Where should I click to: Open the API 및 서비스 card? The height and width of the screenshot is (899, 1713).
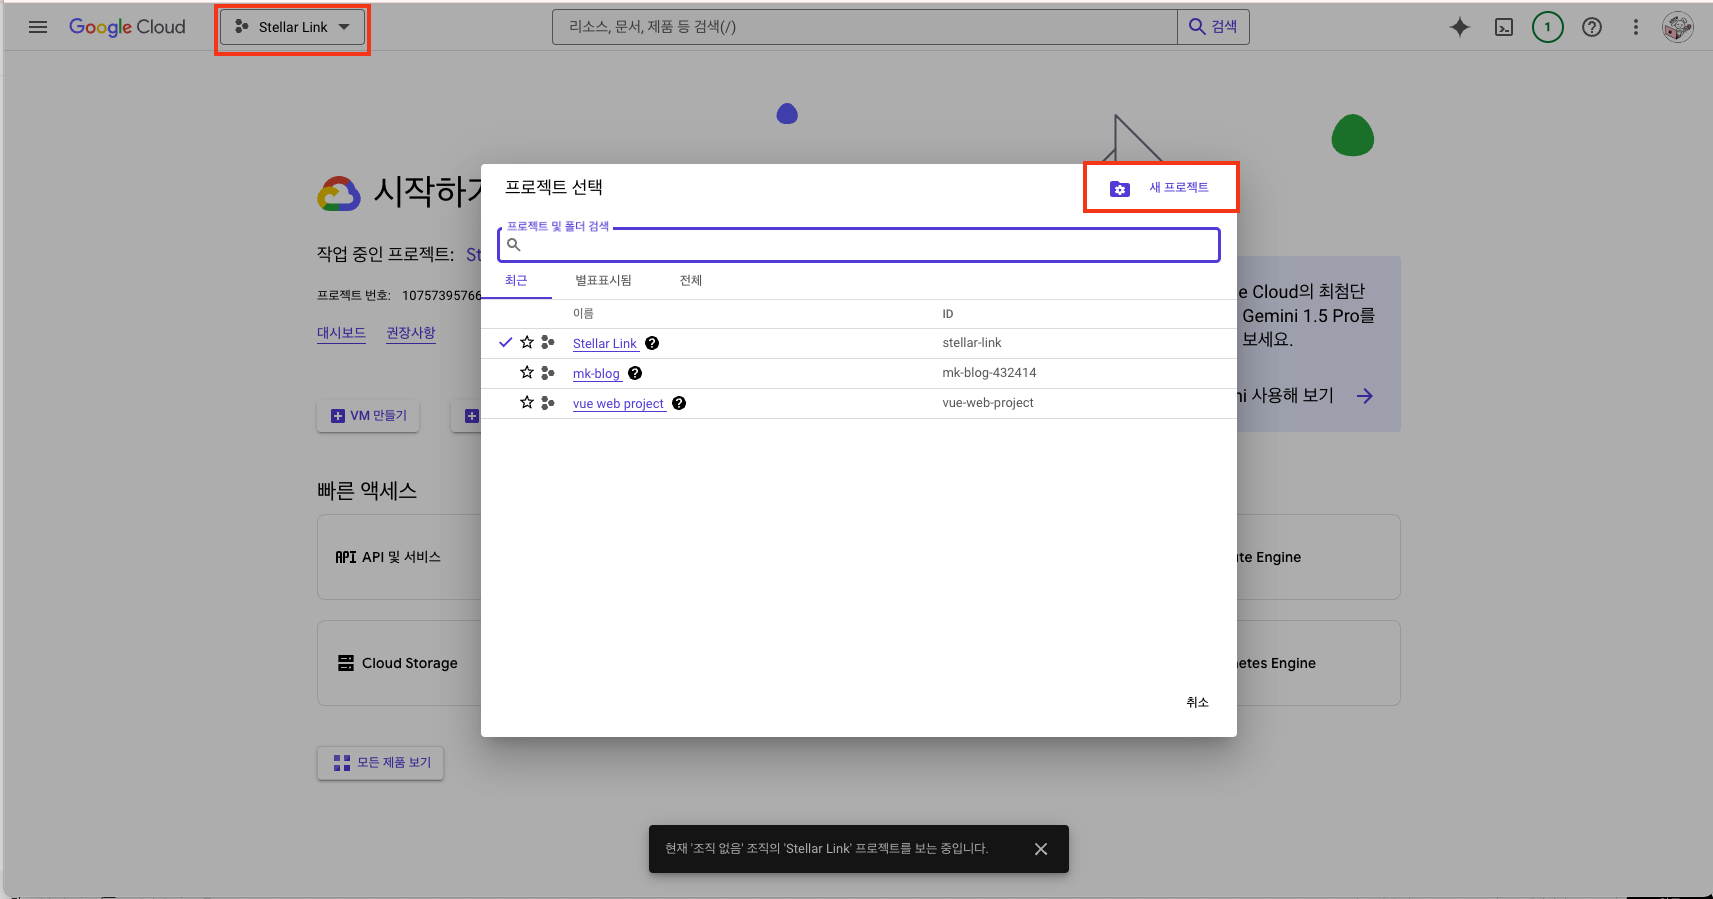click(399, 557)
